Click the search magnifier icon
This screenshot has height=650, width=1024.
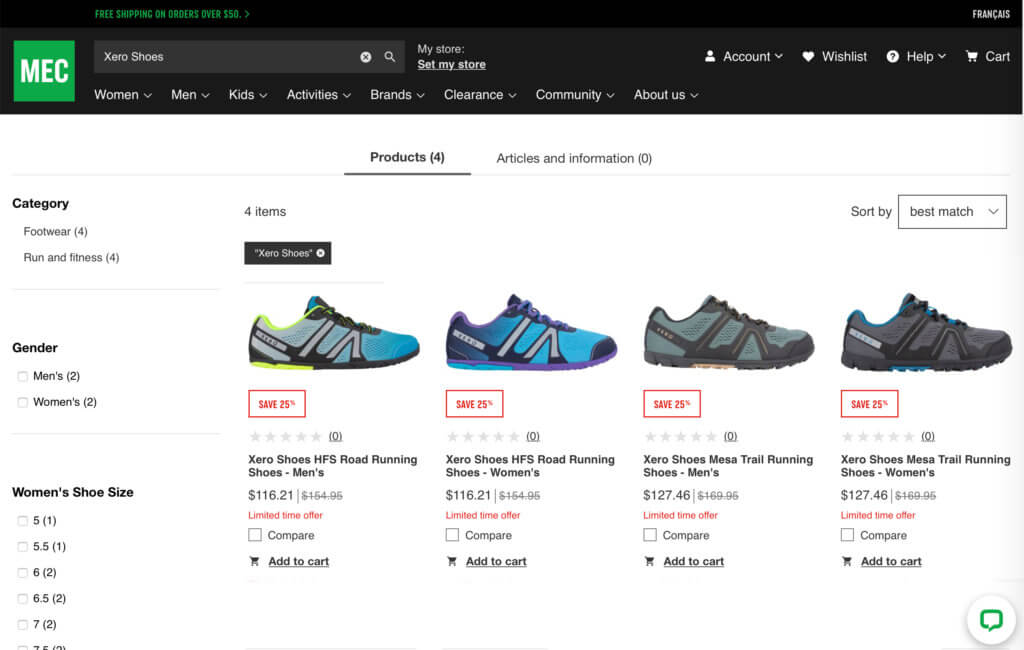coord(390,57)
